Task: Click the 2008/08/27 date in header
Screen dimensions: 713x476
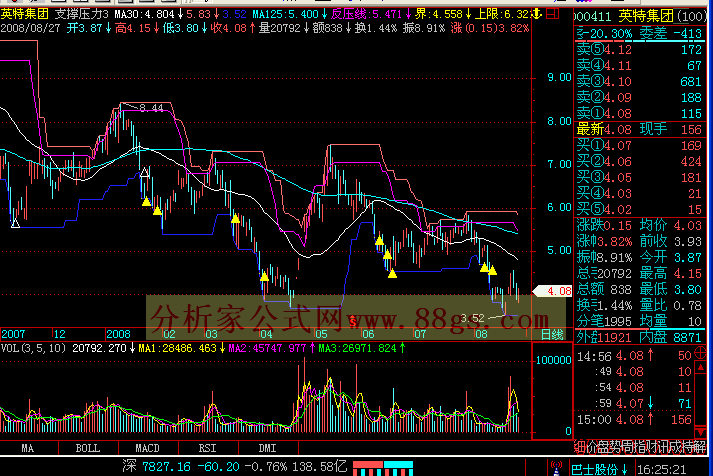Action: (x=30, y=28)
